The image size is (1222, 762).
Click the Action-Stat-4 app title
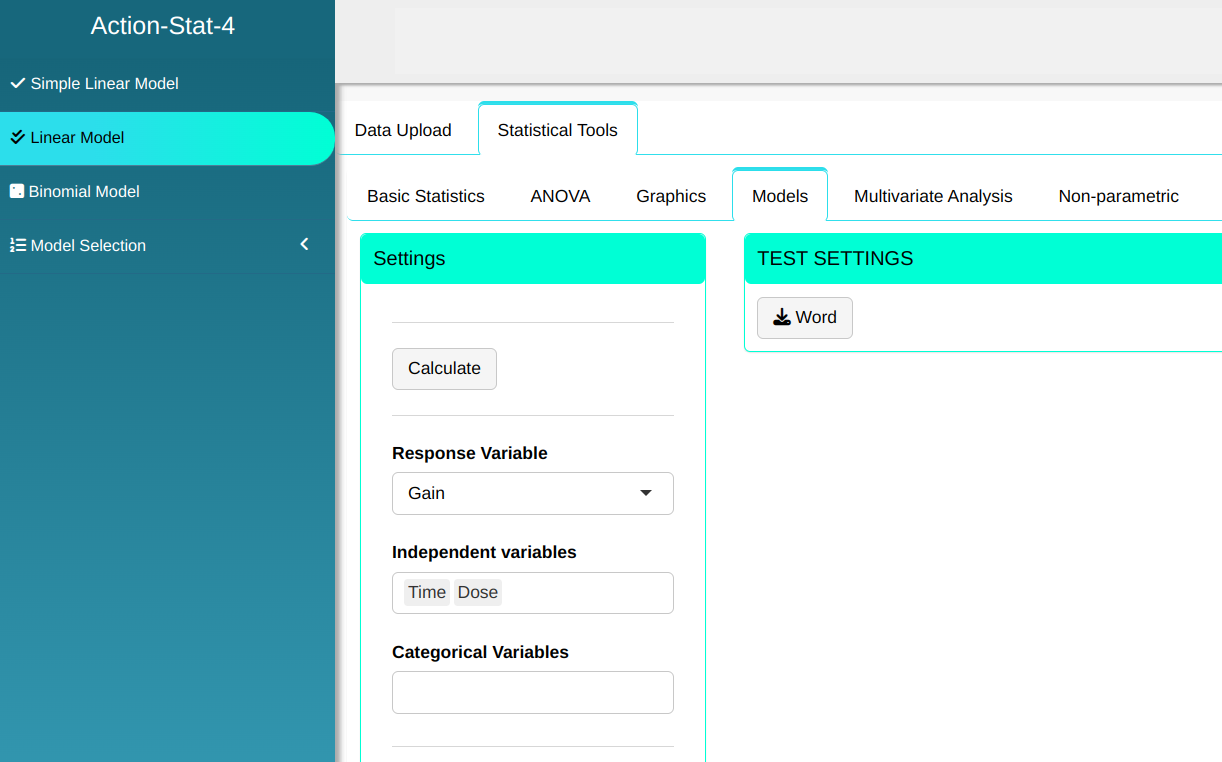(163, 26)
